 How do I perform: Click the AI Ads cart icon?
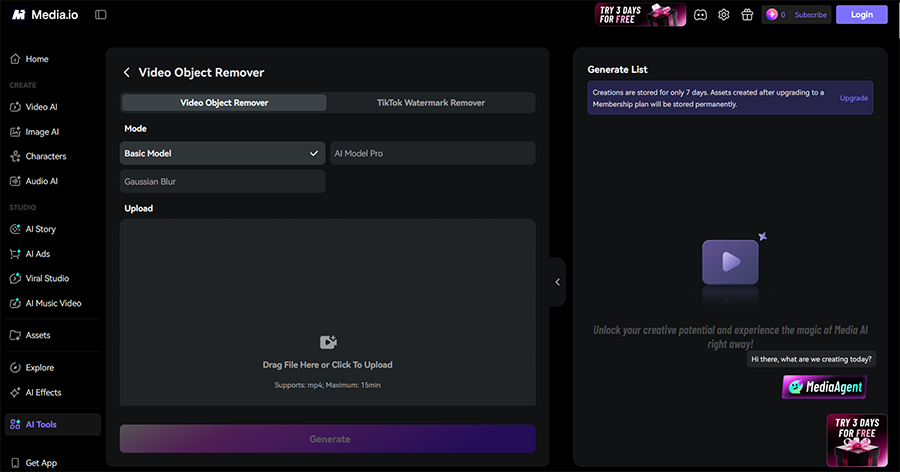15,254
